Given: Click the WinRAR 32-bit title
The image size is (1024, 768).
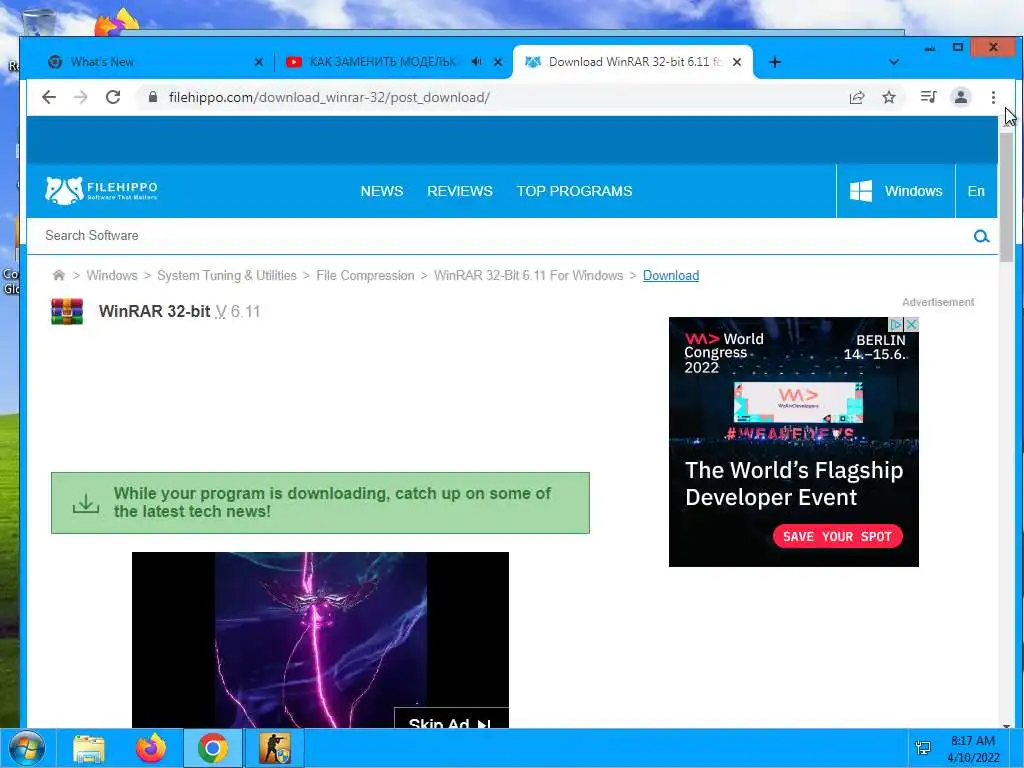Looking at the screenshot, I should pyautogui.click(x=154, y=312).
